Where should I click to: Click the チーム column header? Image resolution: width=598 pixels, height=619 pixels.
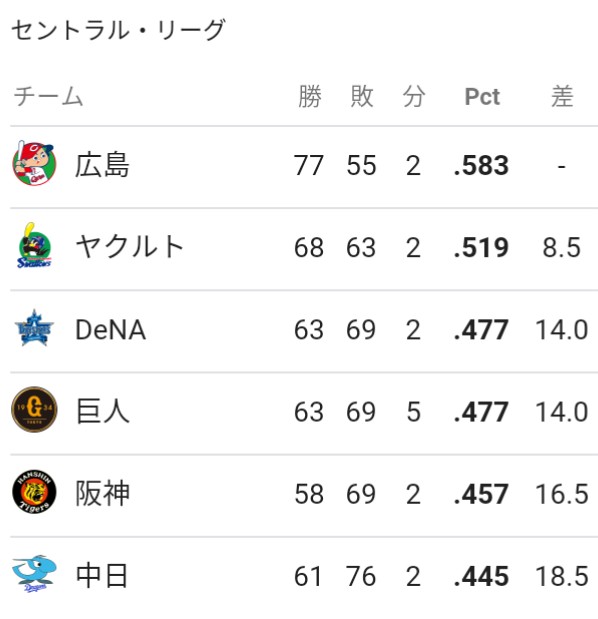point(48,96)
